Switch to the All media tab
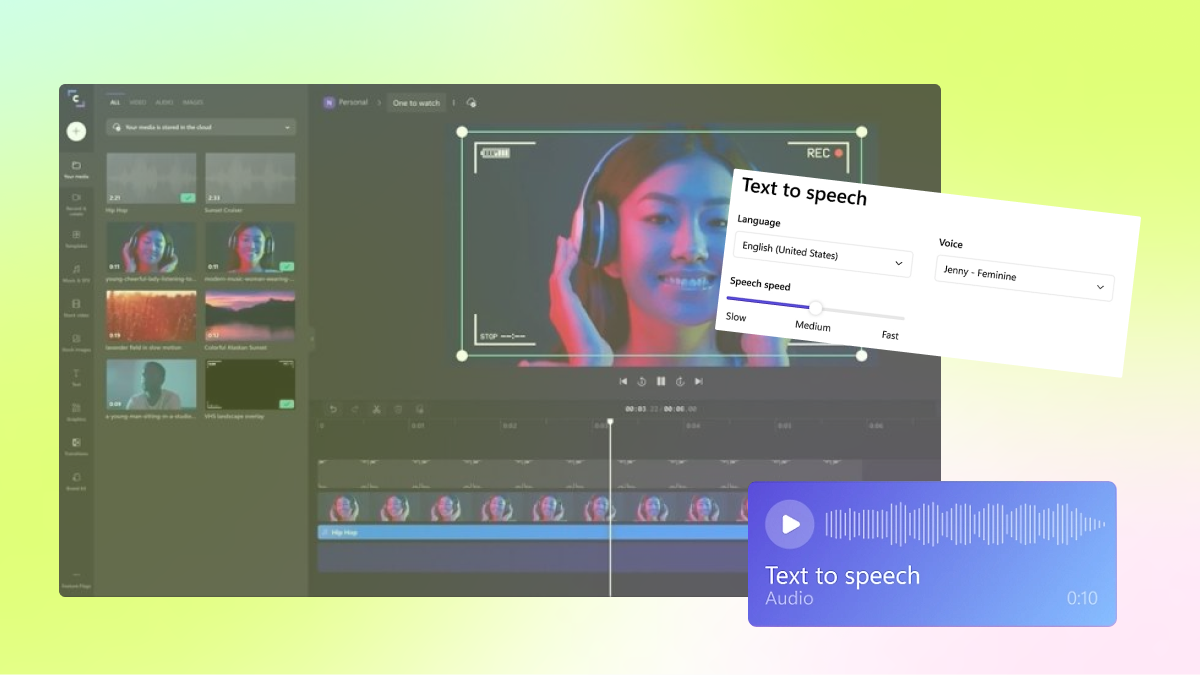This screenshot has width=1200, height=675. click(115, 102)
